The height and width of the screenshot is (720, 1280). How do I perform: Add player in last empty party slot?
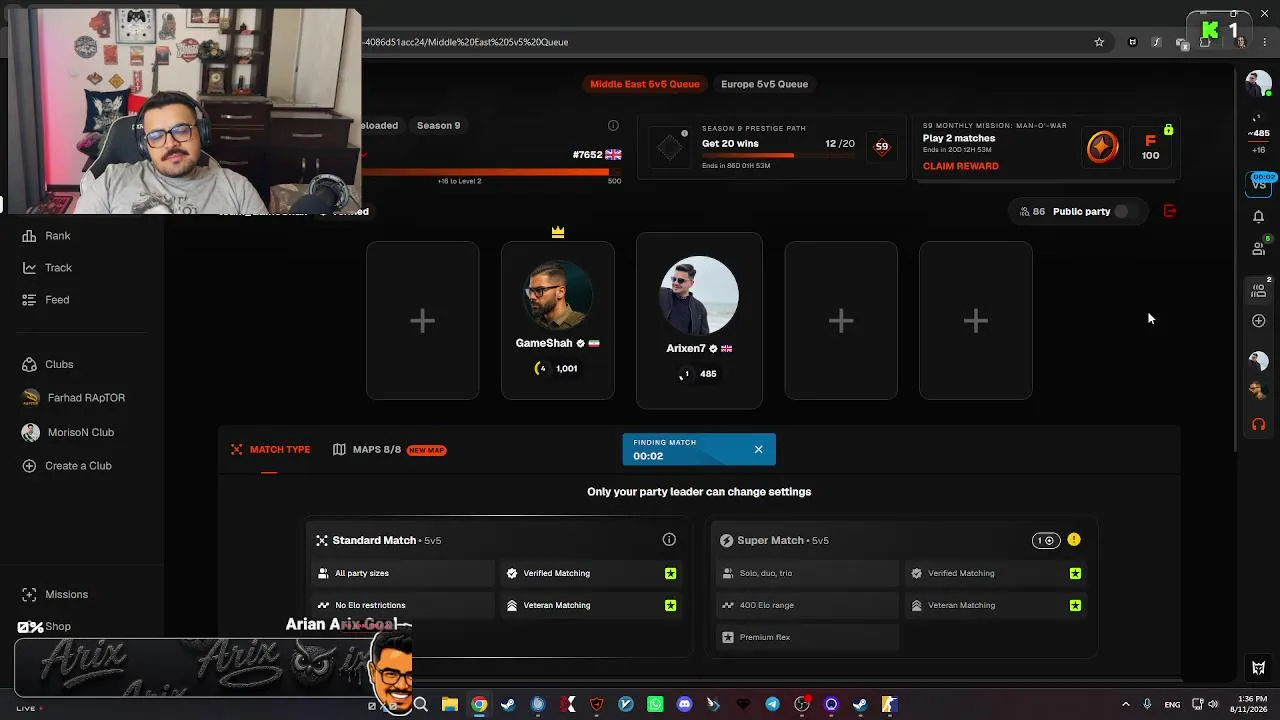(x=976, y=320)
